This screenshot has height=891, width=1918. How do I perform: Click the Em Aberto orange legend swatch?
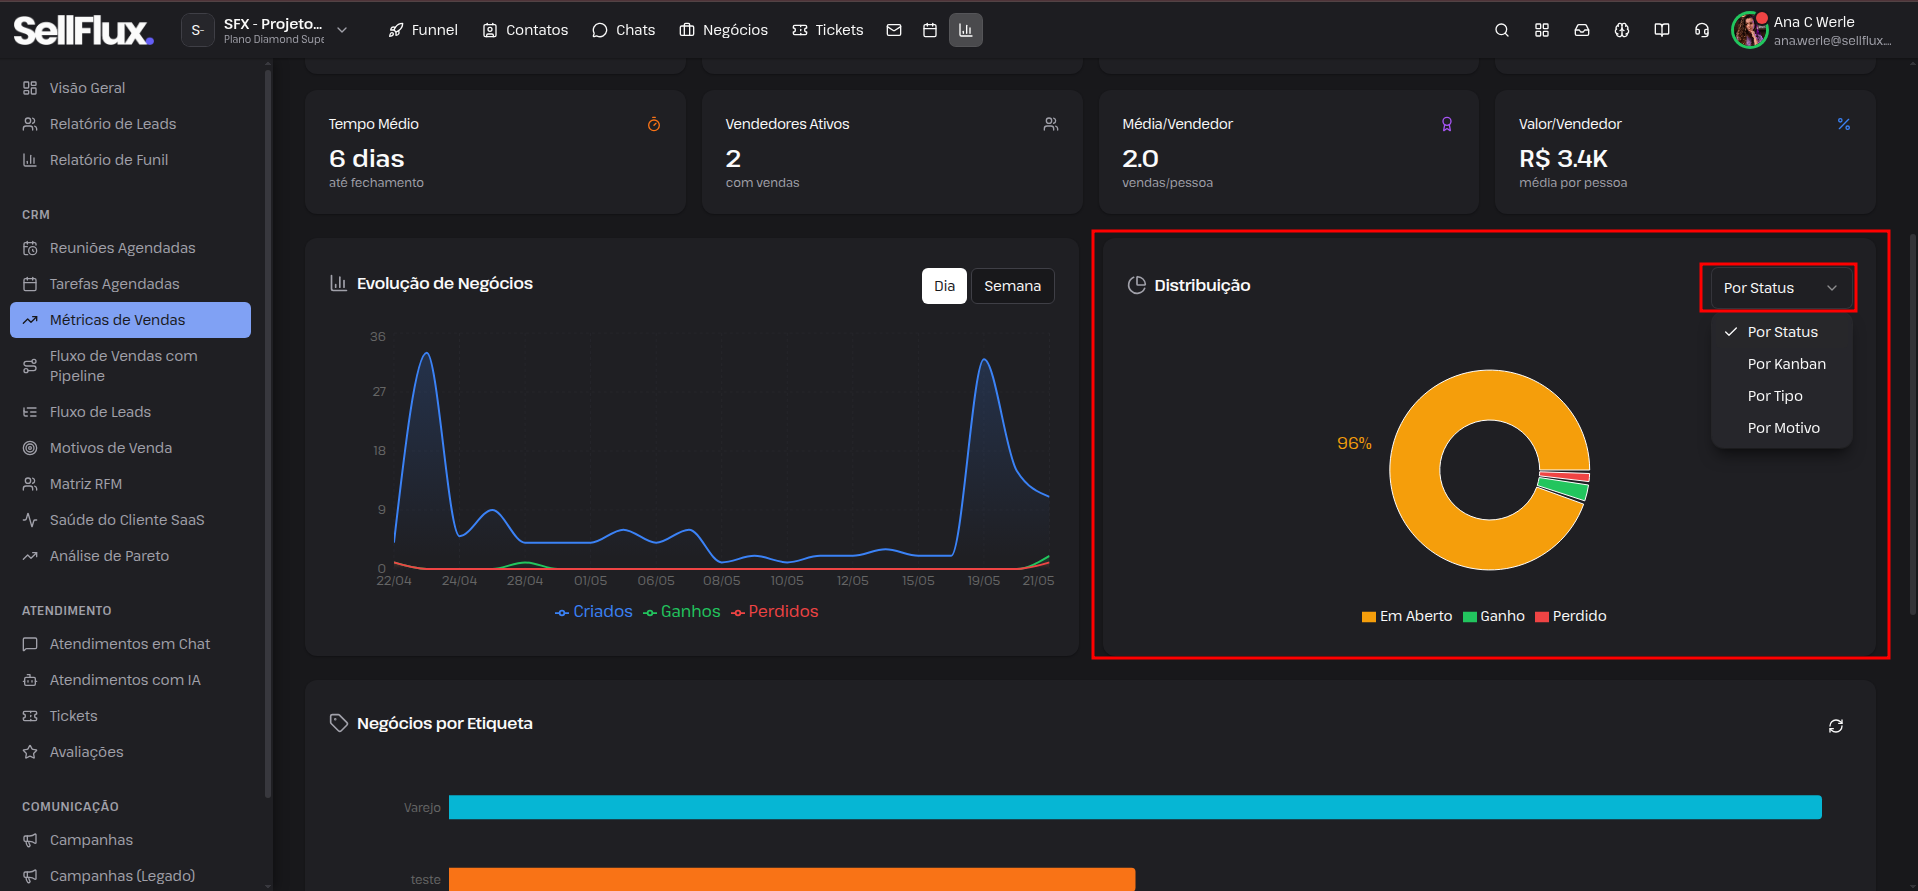pyautogui.click(x=1368, y=617)
